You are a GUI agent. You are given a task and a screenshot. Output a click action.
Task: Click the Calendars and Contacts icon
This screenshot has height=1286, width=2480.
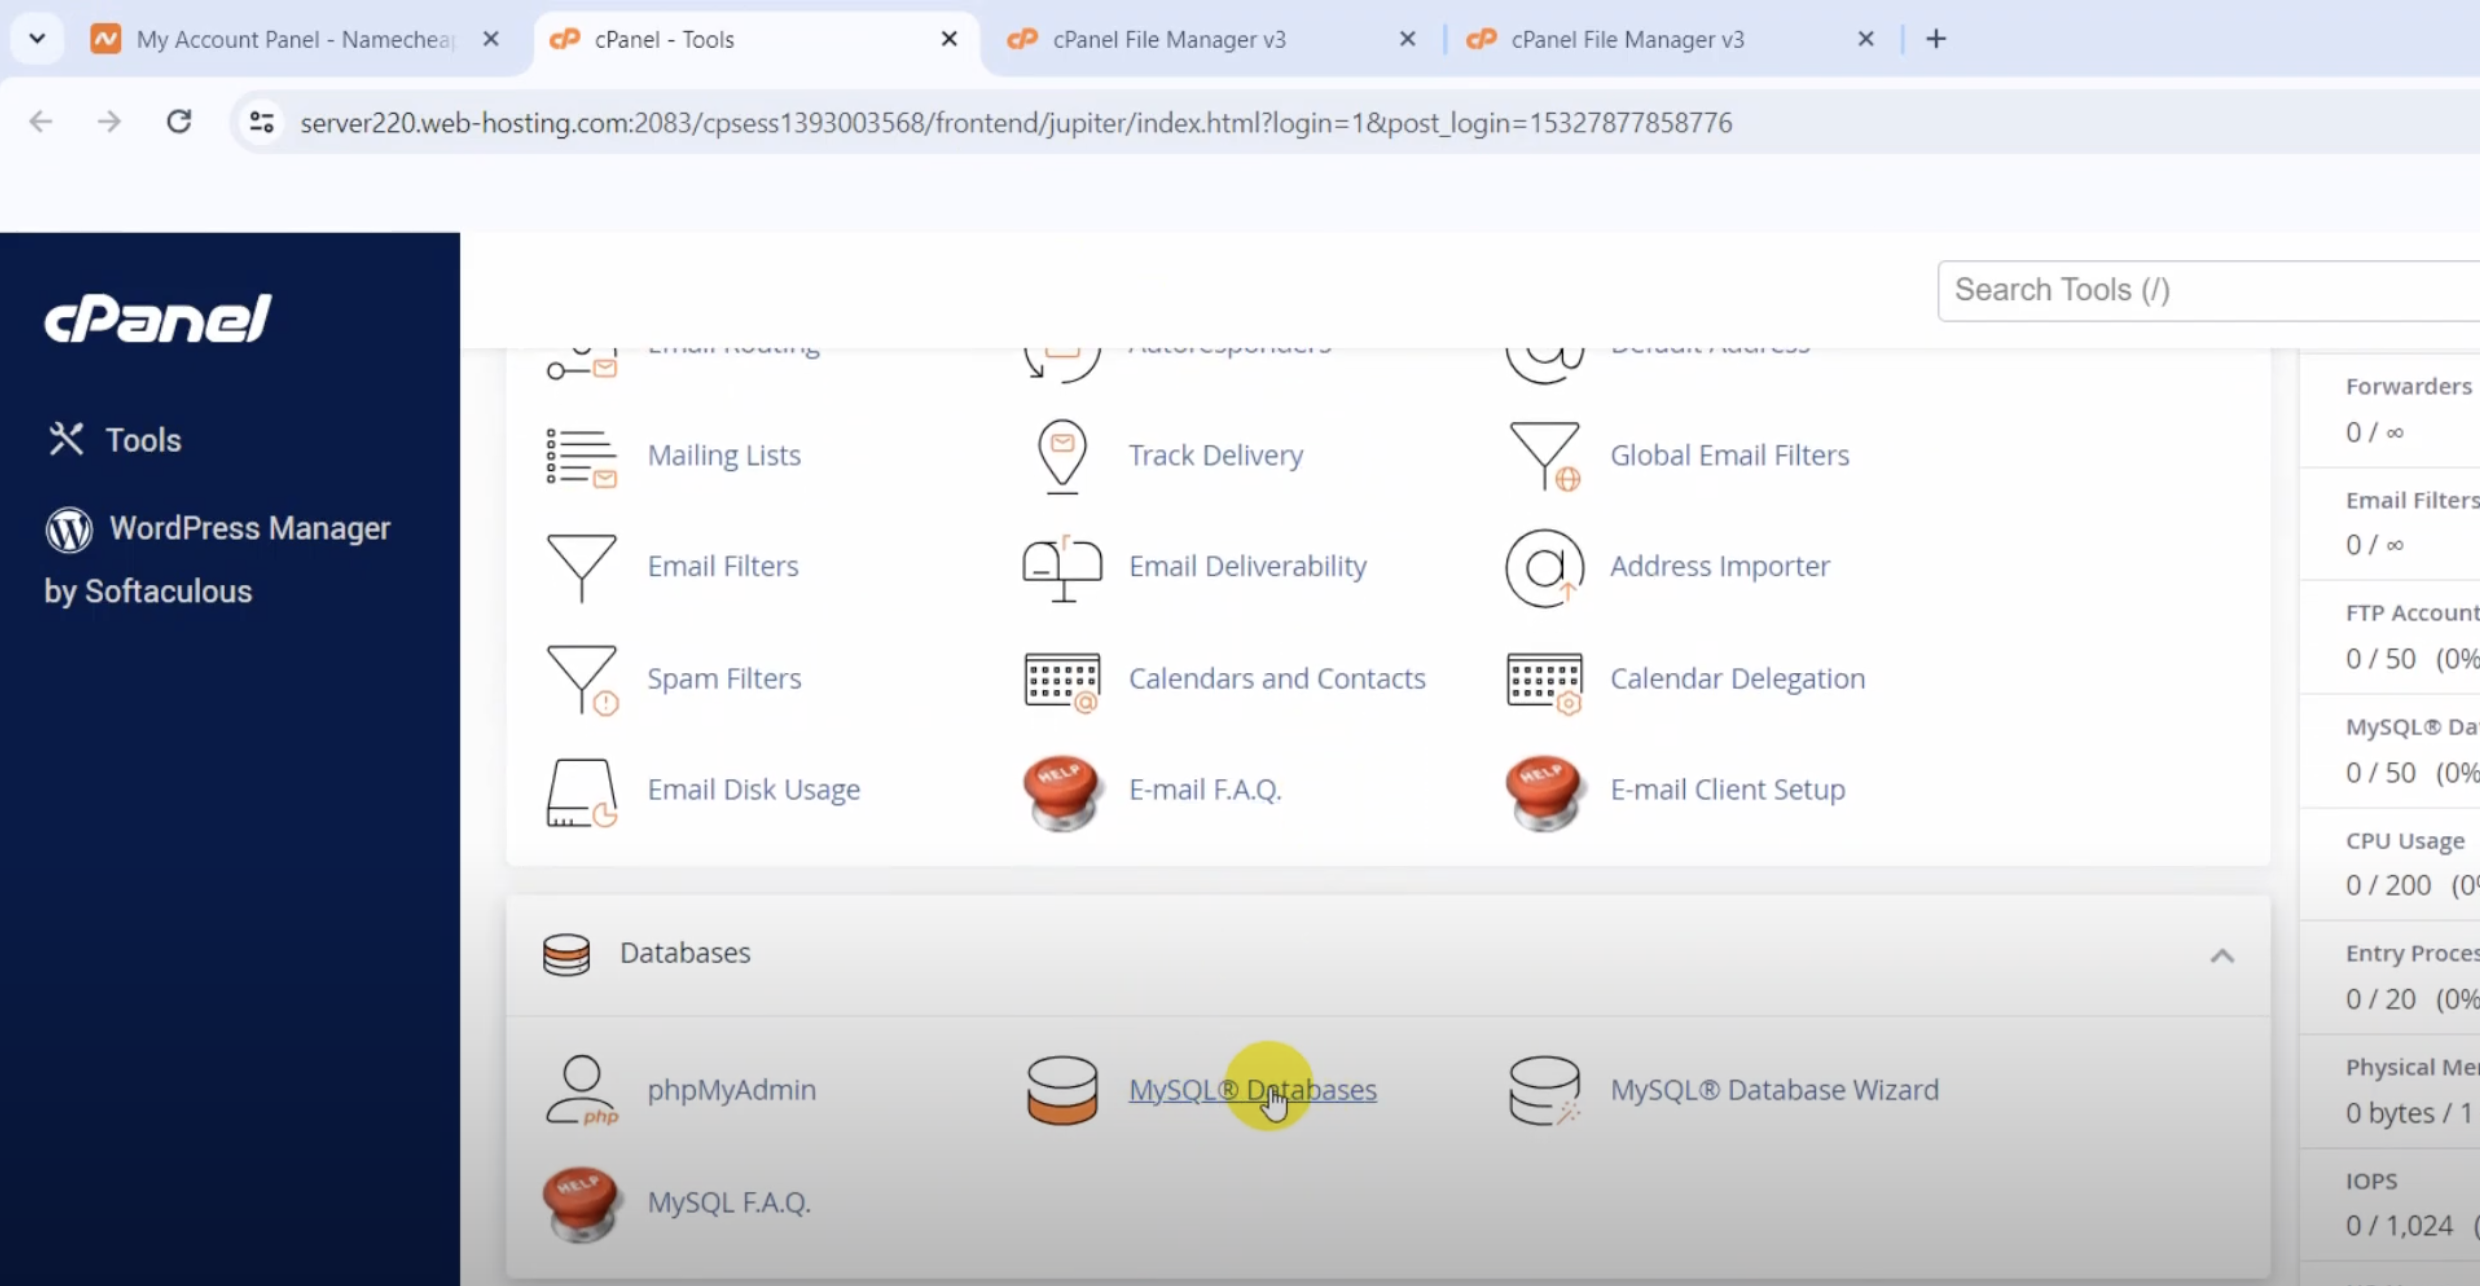tap(1062, 681)
